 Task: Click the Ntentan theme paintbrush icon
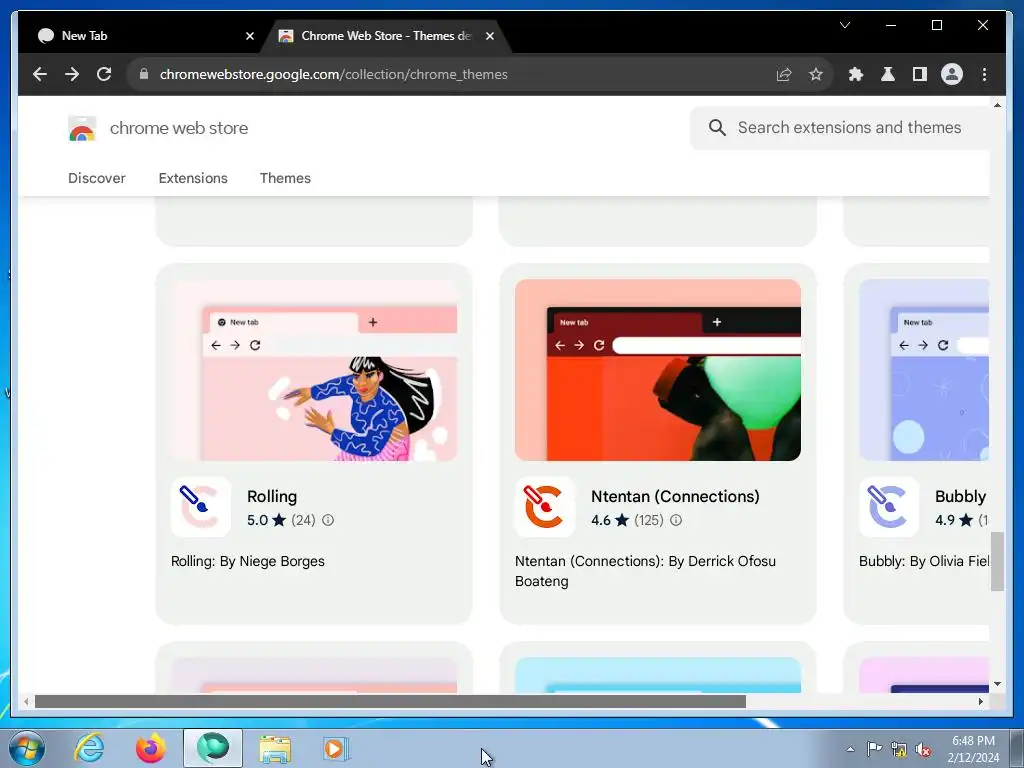click(x=545, y=507)
